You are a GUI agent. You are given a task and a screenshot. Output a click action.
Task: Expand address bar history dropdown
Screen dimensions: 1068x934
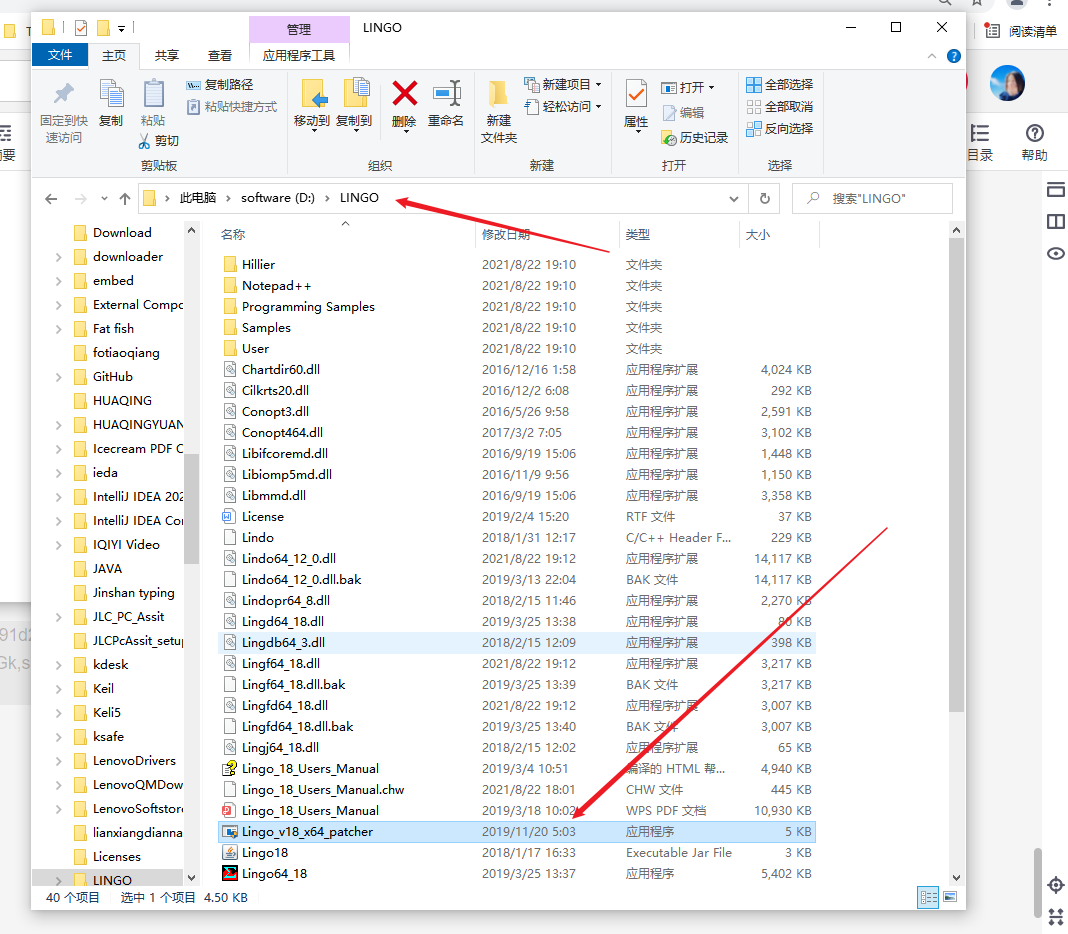(x=734, y=199)
